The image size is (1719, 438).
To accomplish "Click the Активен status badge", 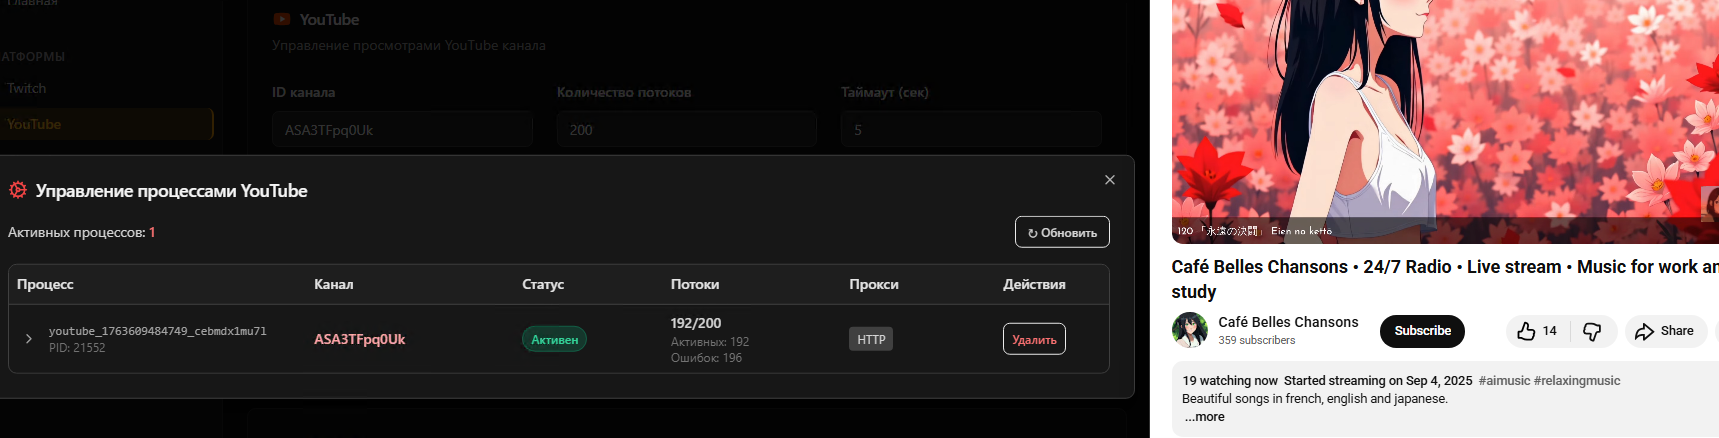I will (554, 339).
